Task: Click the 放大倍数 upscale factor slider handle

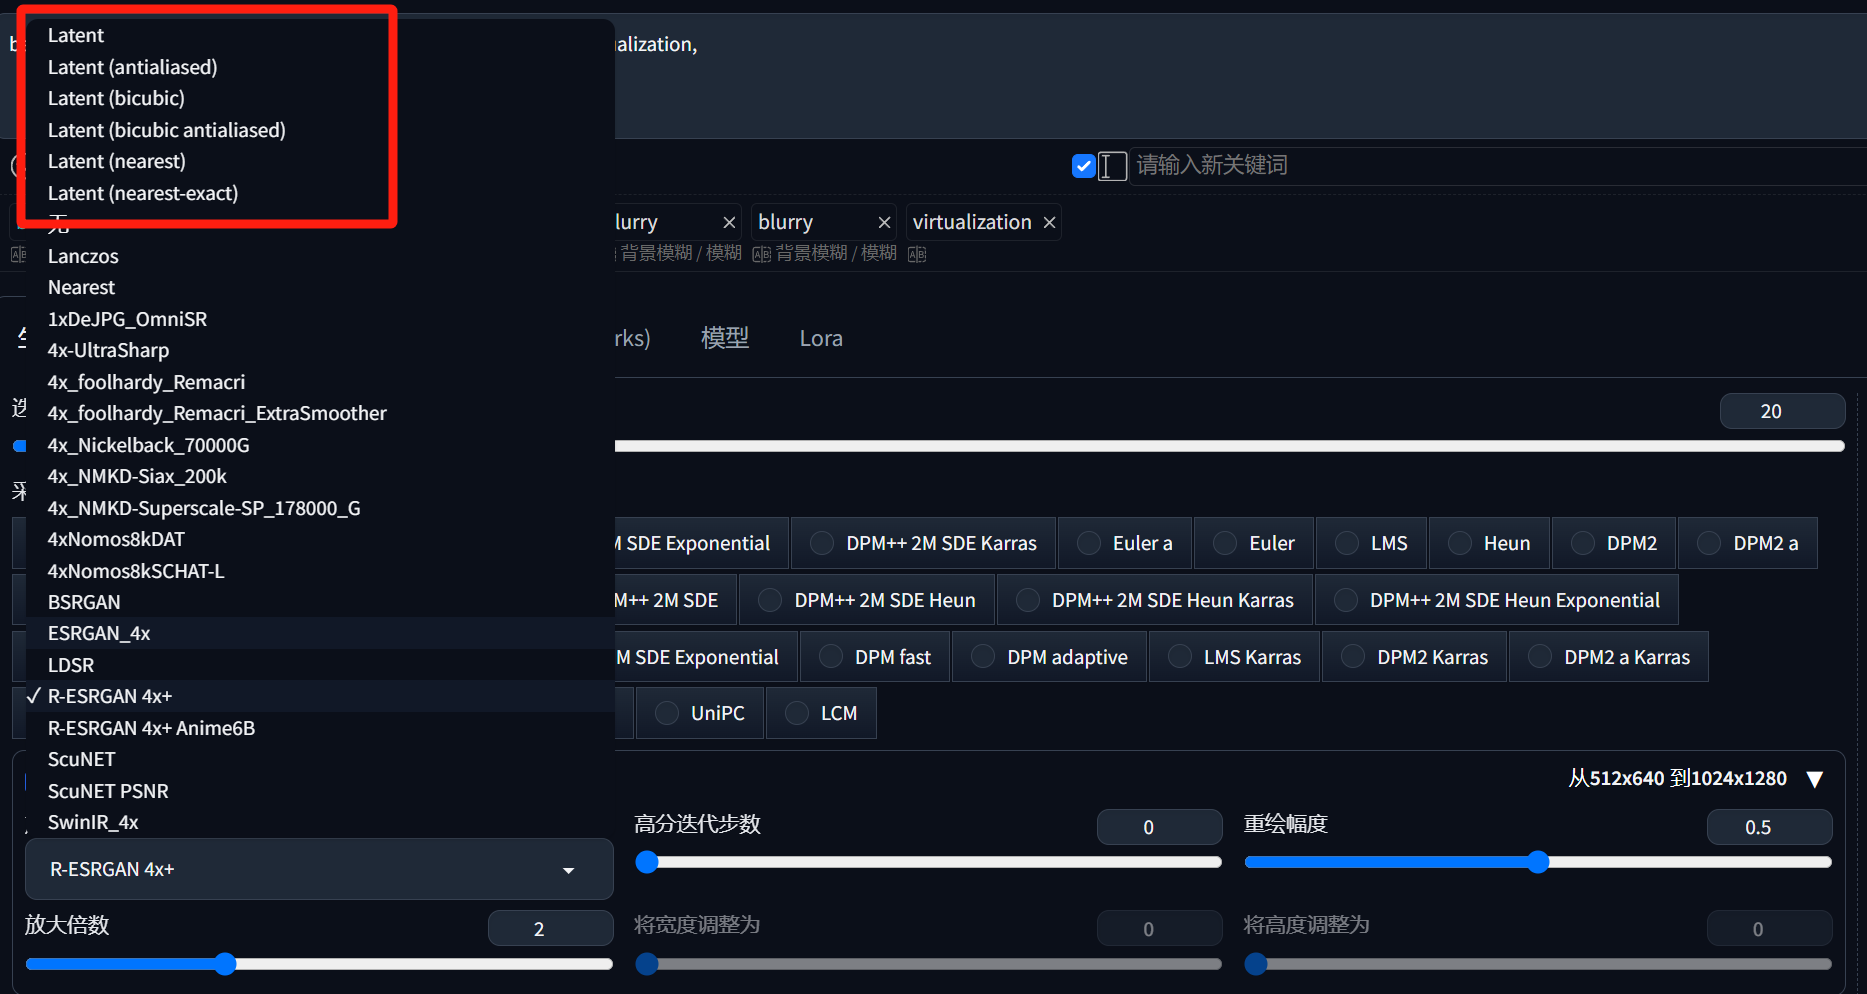Action: coord(225,964)
